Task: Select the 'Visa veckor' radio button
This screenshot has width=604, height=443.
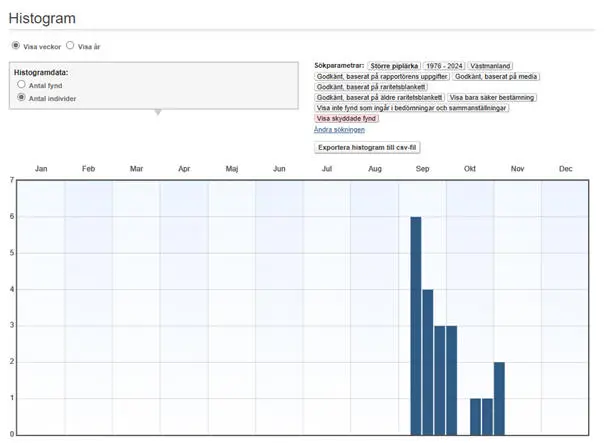Action: tap(15, 46)
